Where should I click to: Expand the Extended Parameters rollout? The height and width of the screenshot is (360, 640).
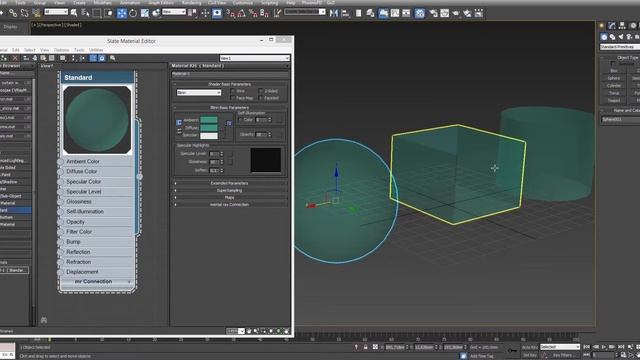point(229,183)
